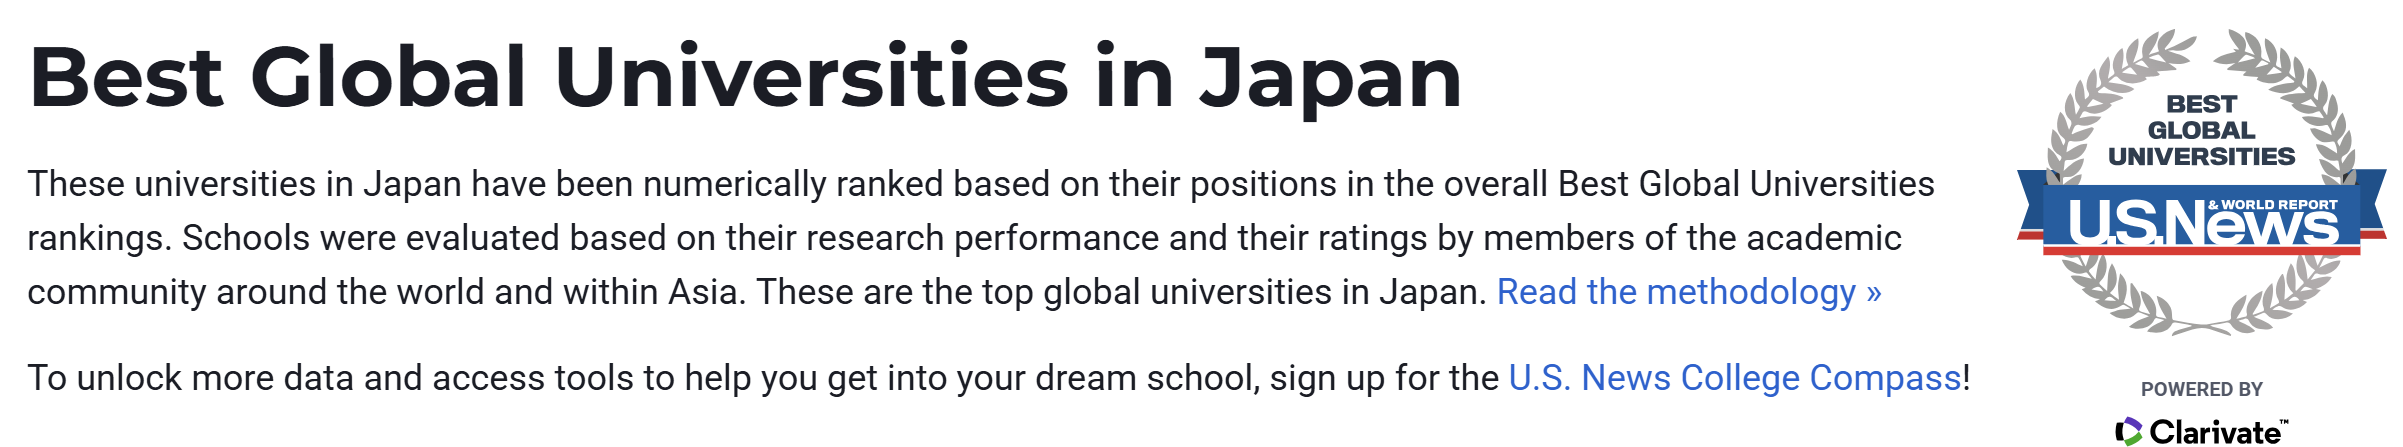2403x447 pixels.
Task: Click the "POWERED BY" label
Action: click(2201, 389)
